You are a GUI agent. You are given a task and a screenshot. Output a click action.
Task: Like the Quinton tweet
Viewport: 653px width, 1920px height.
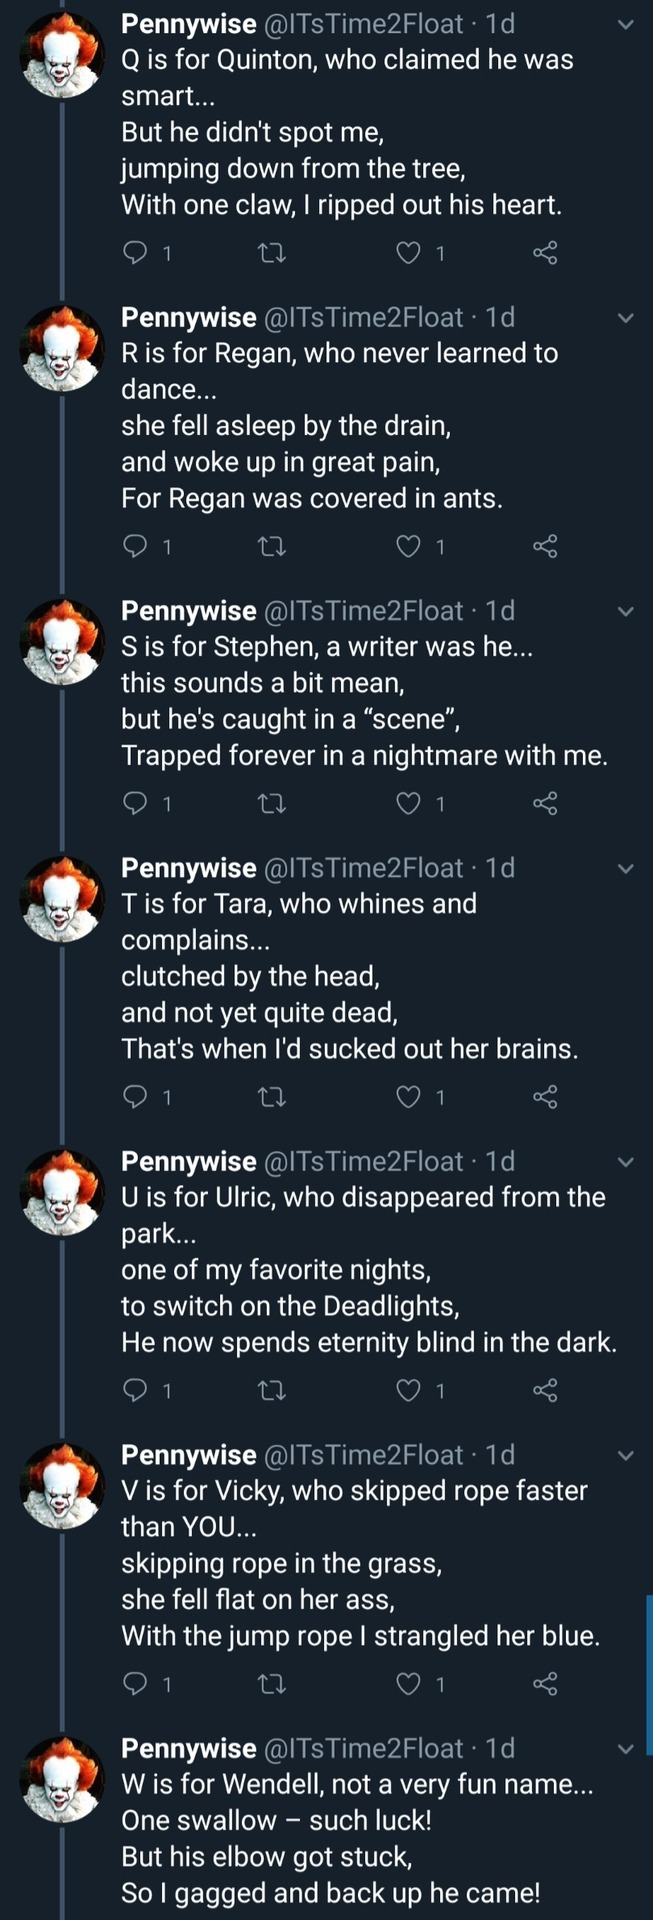[408, 253]
